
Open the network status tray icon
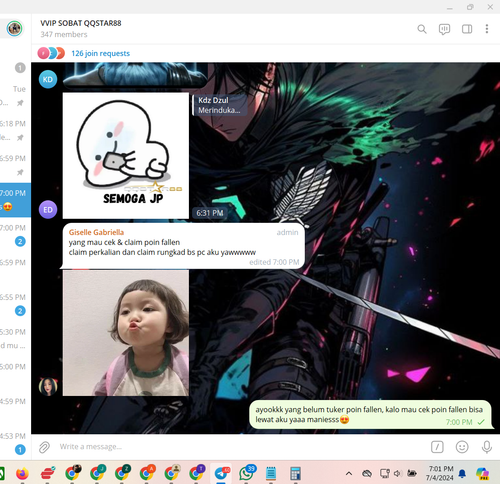click(384, 473)
